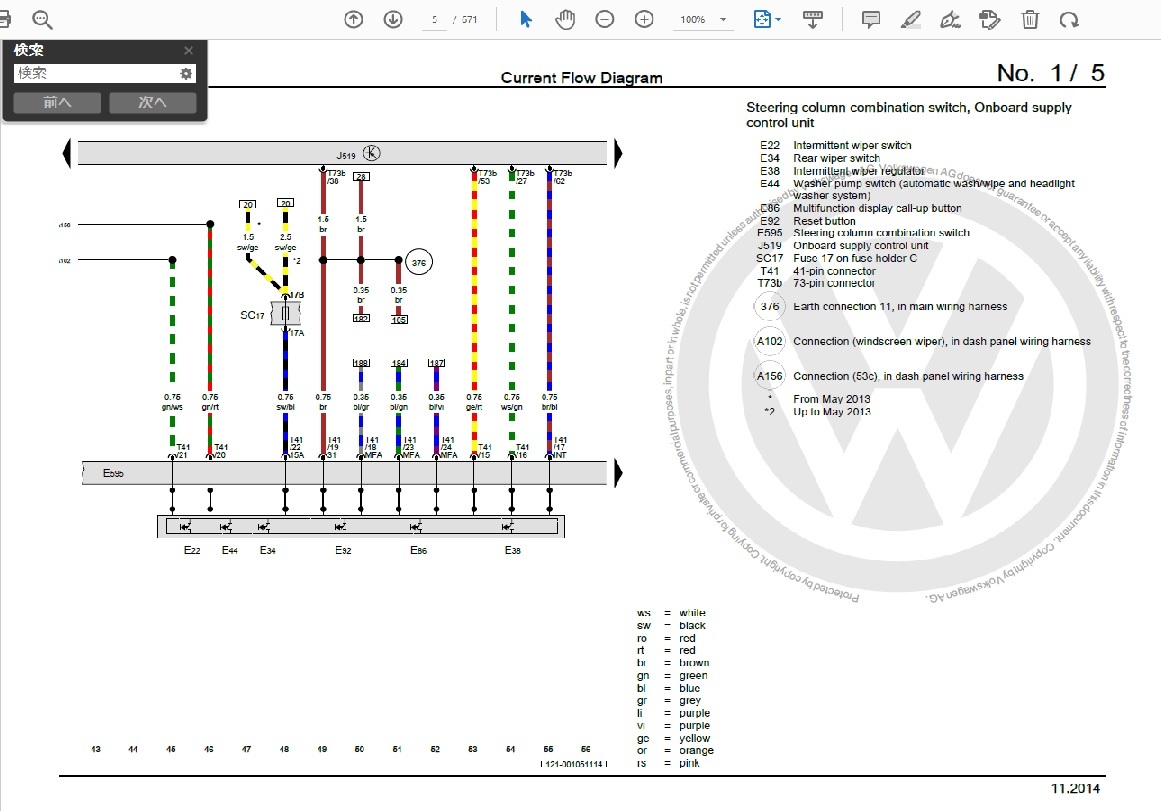This screenshot has height=811, width=1161.
Task: Zoom in with the plus icon
Action: click(x=645, y=19)
